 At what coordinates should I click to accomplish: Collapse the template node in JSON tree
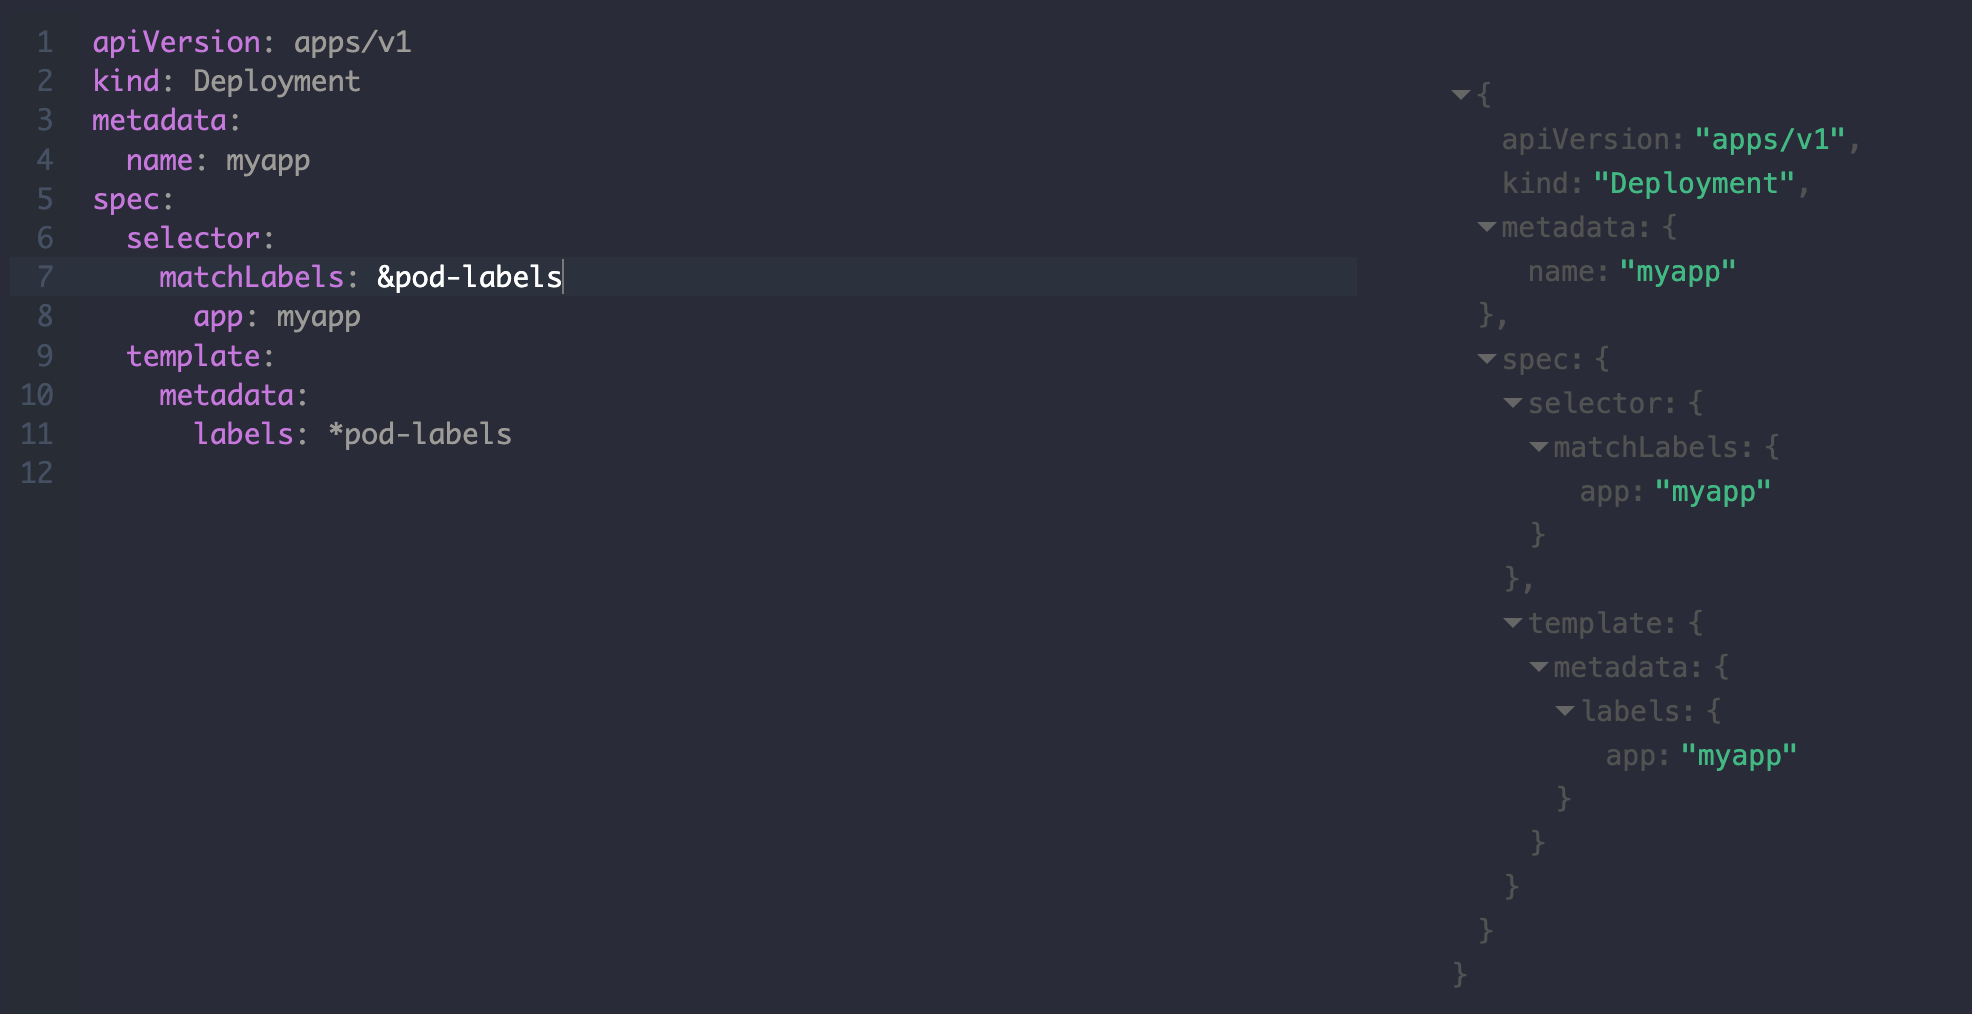click(x=1513, y=623)
